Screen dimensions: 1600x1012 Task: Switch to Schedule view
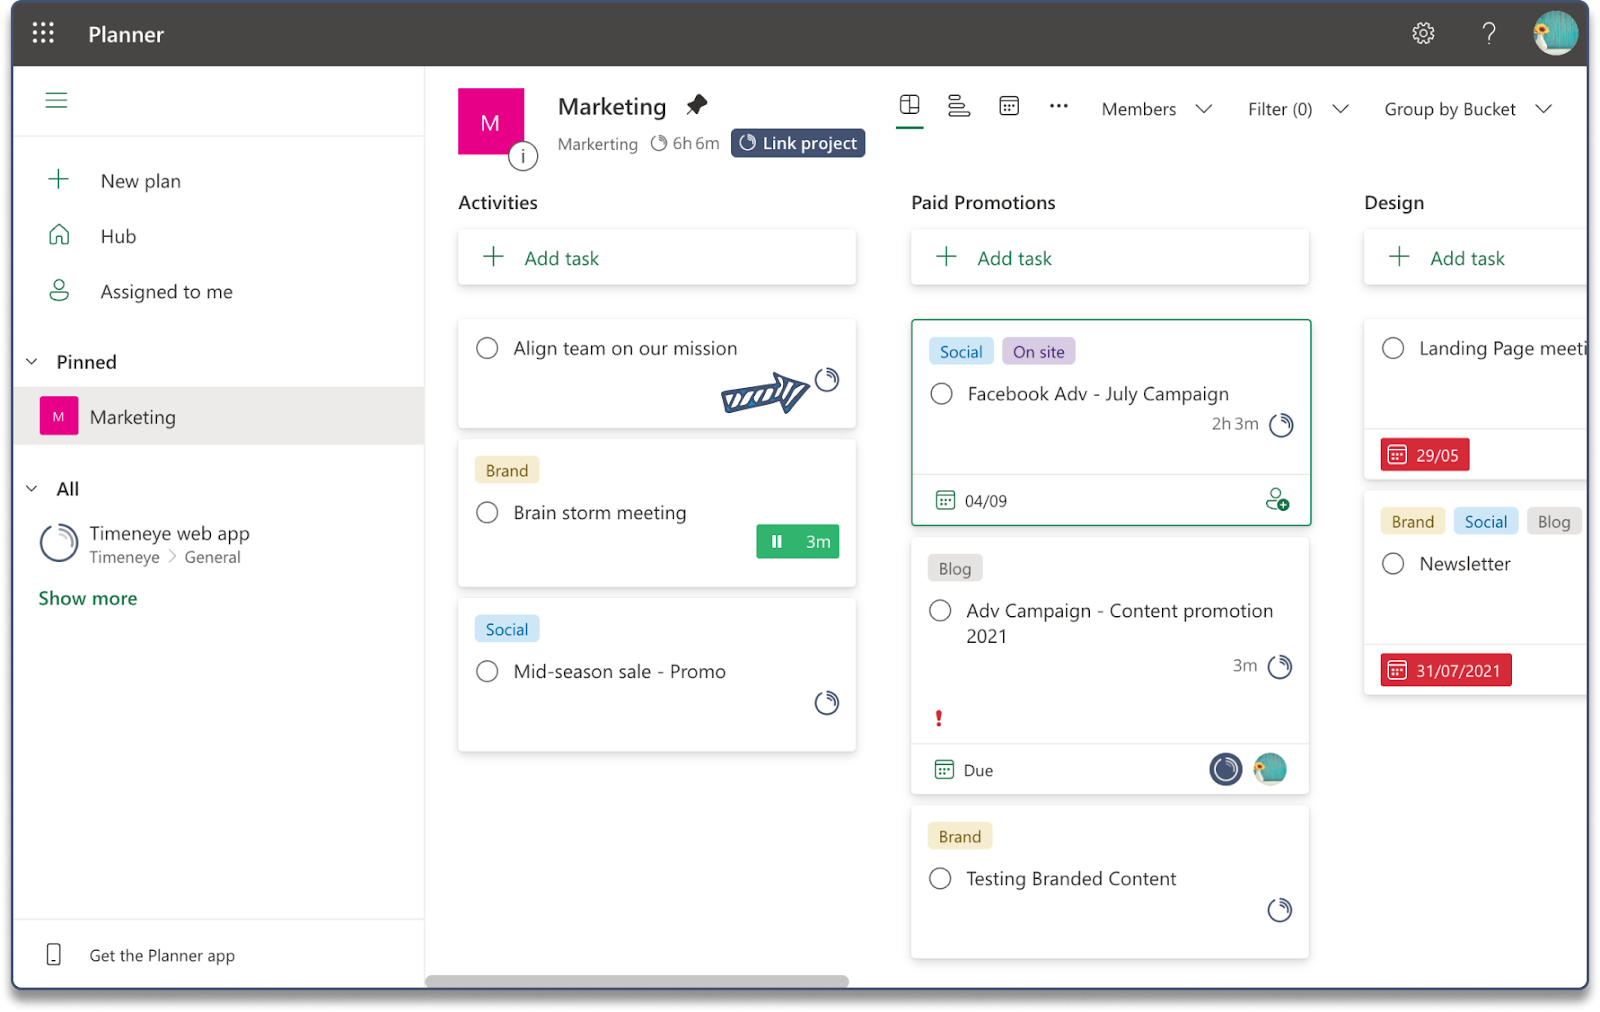[x=1009, y=105]
